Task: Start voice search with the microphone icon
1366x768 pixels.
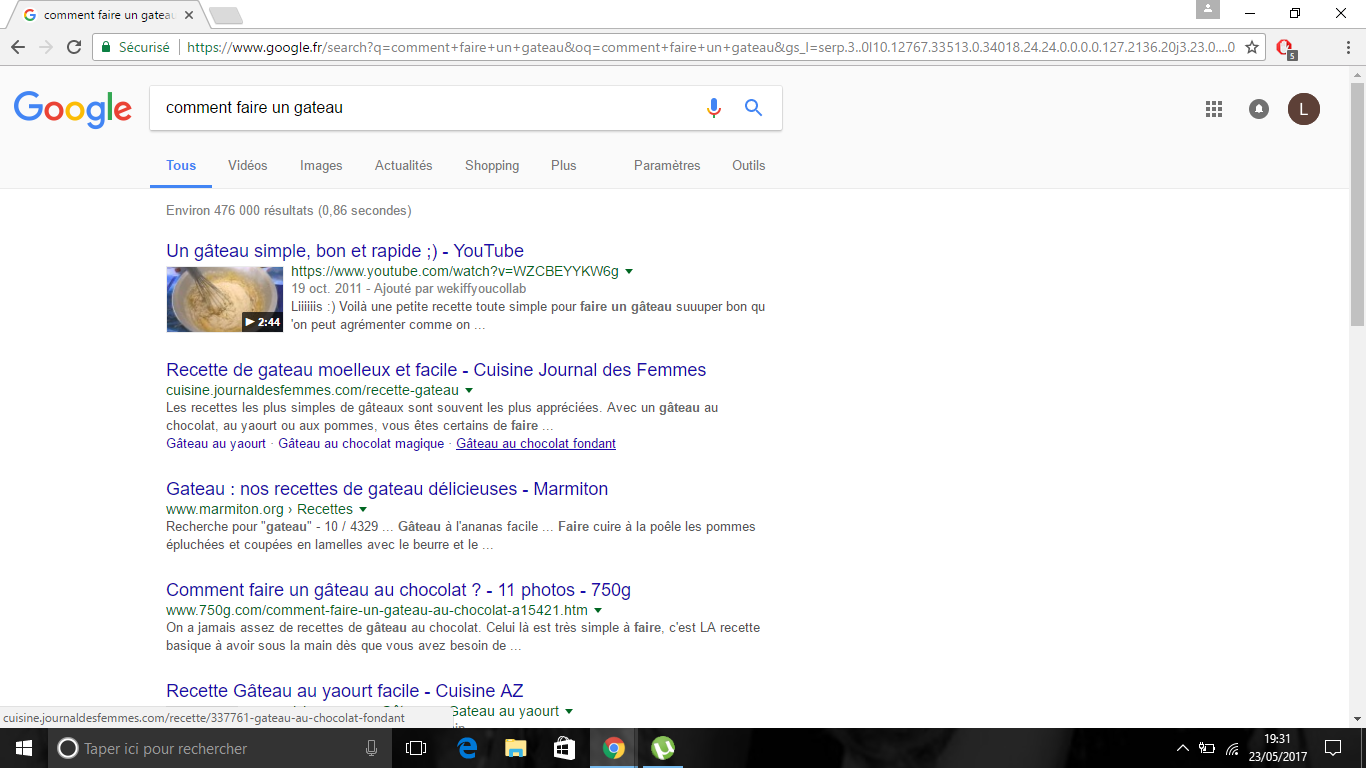Action: click(x=714, y=108)
